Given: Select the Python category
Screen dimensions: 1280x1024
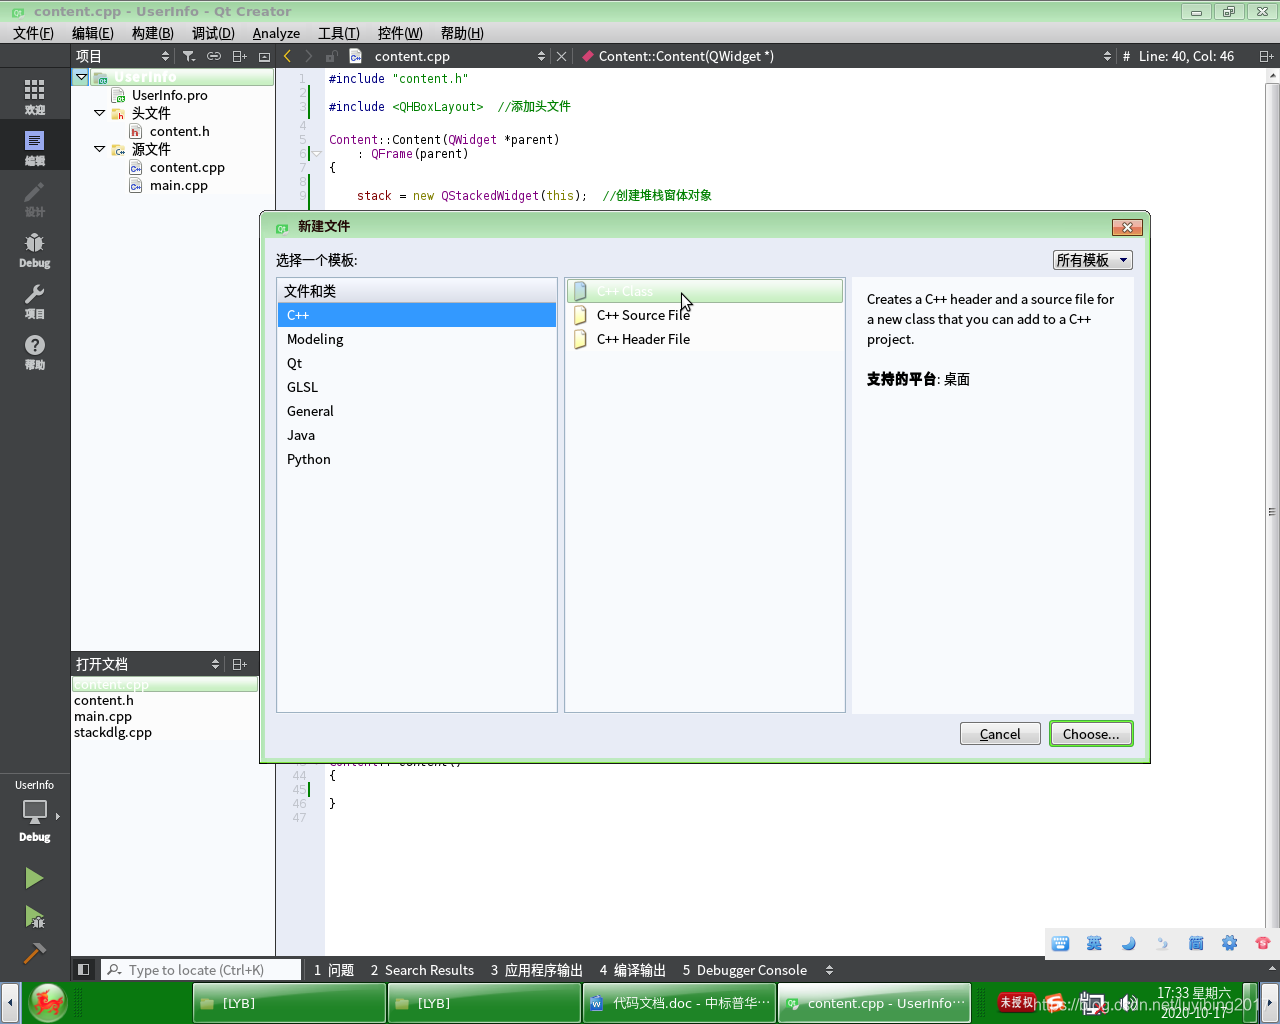Looking at the screenshot, I should pos(417,459).
